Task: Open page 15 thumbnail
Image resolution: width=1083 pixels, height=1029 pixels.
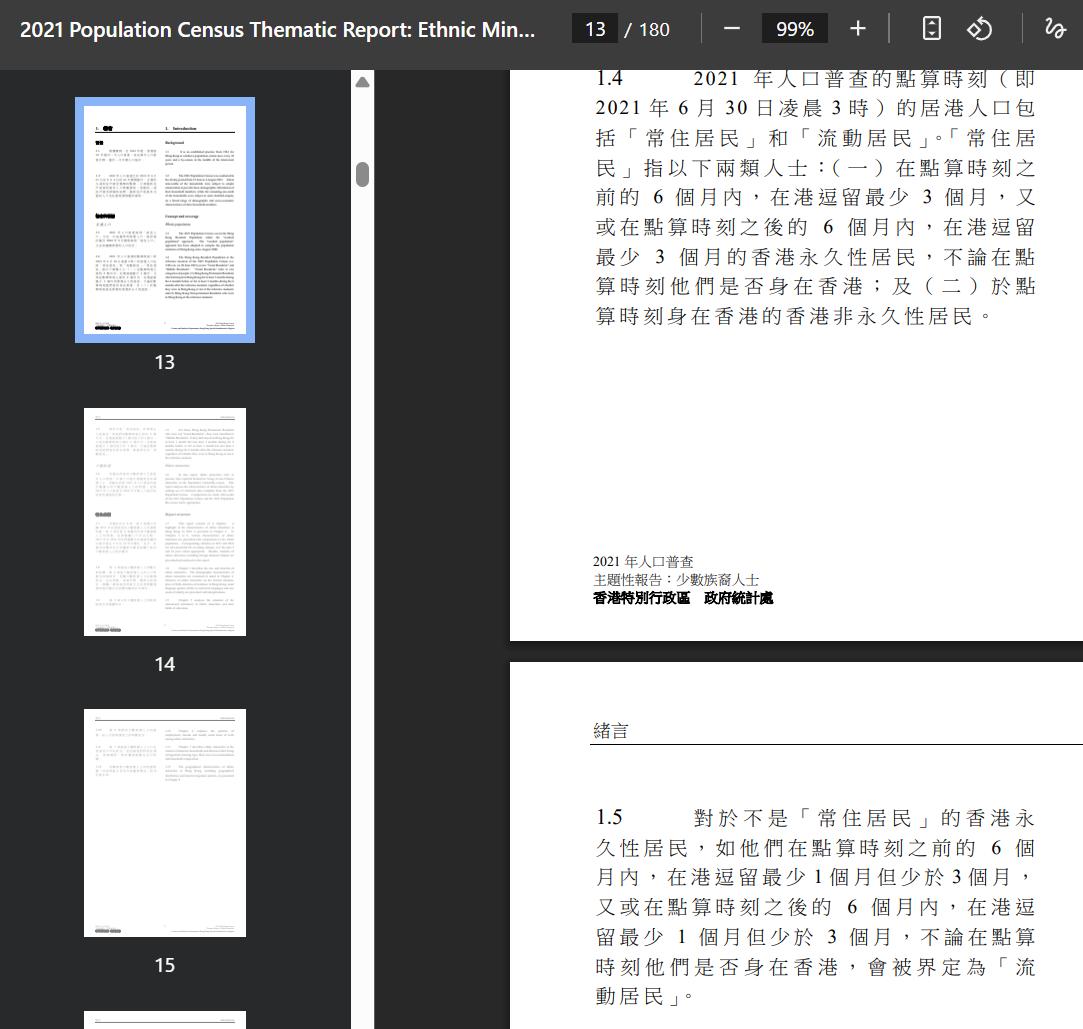Action: (x=165, y=823)
